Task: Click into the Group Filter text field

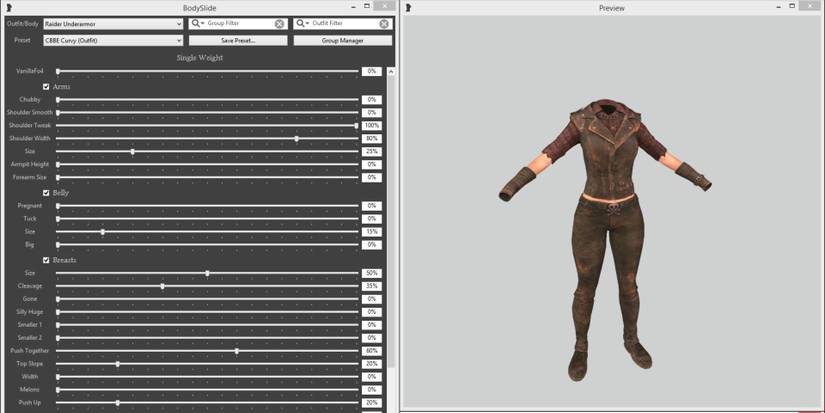Action: click(240, 24)
